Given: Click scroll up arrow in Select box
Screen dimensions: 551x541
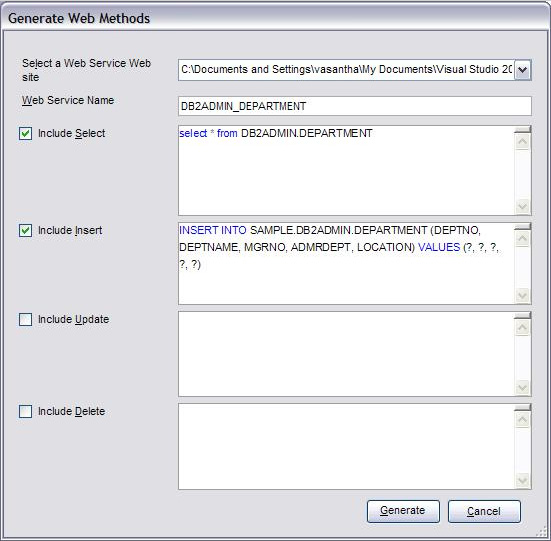Looking at the screenshot, I should (x=523, y=142).
